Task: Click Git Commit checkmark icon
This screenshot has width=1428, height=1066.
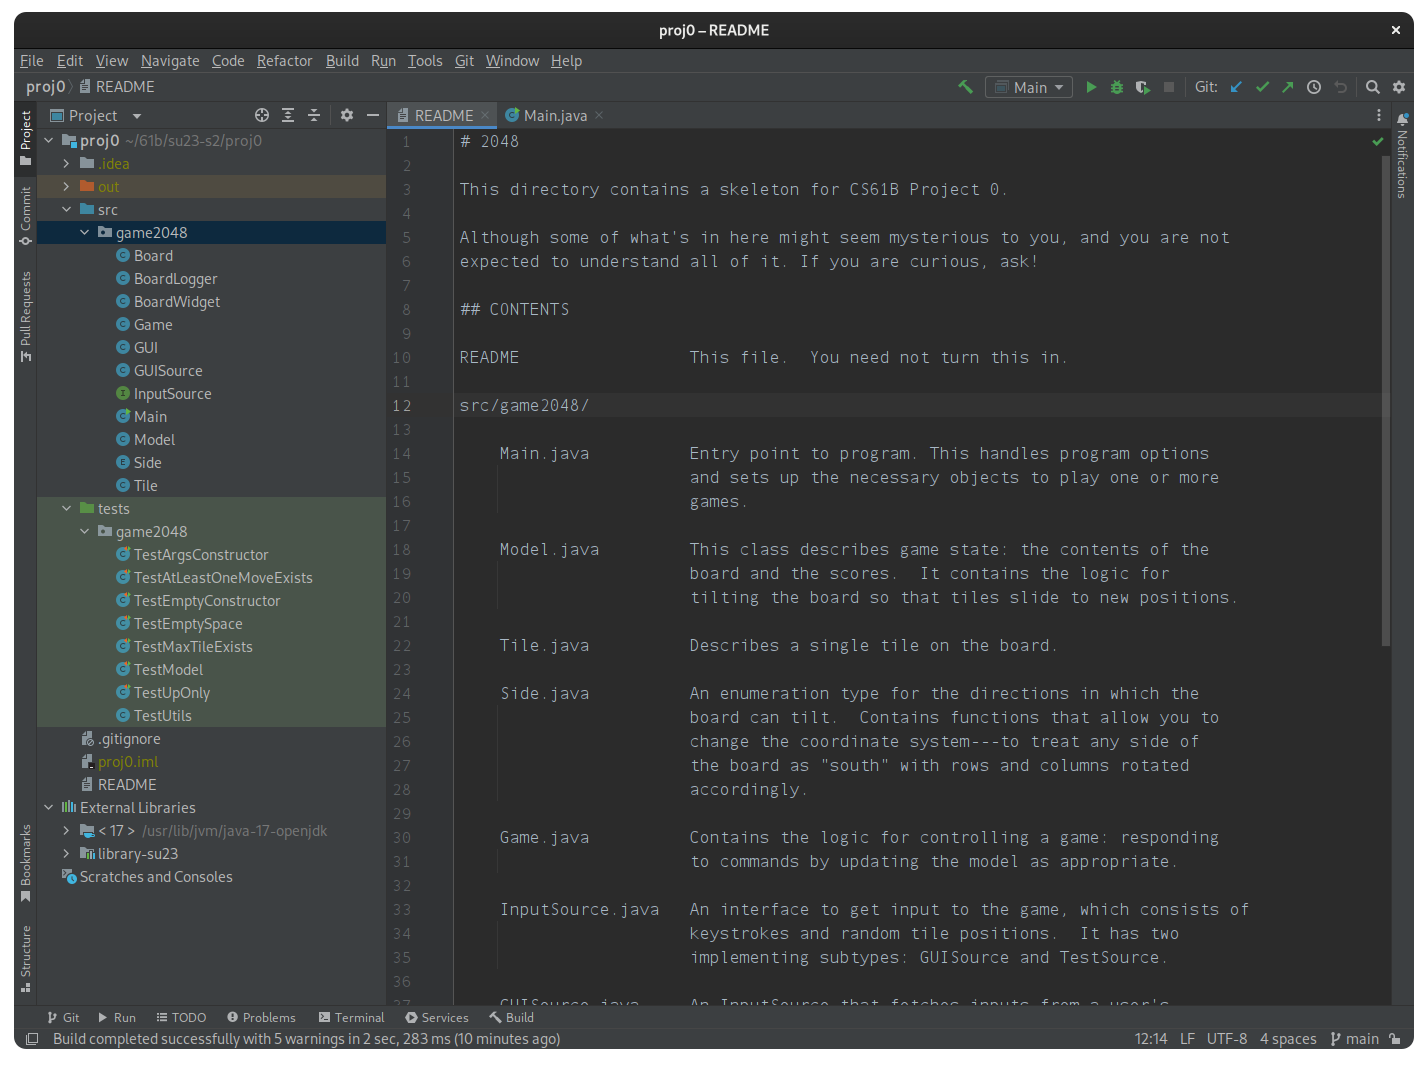Action: 1262,87
